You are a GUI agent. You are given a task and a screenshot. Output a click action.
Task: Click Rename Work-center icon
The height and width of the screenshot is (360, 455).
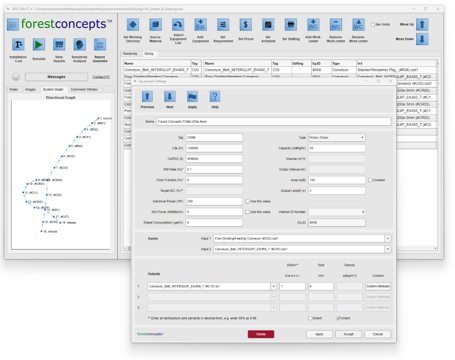point(358,25)
